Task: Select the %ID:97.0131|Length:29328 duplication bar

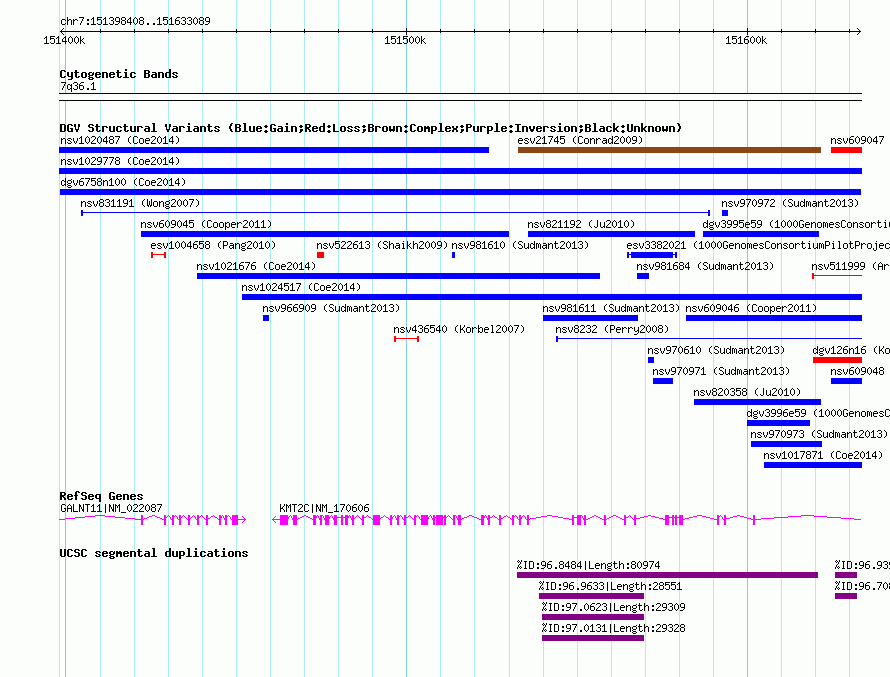Action: pyautogui.click(x=593, y=638)
